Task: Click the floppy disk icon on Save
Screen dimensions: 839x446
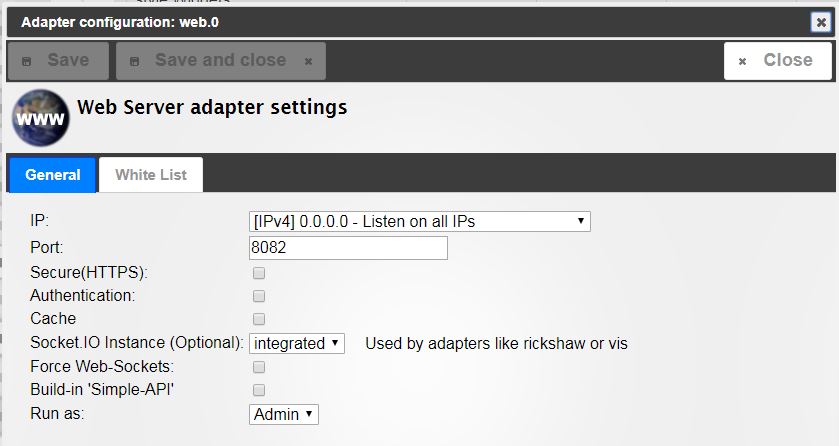Action: [26, 61]
